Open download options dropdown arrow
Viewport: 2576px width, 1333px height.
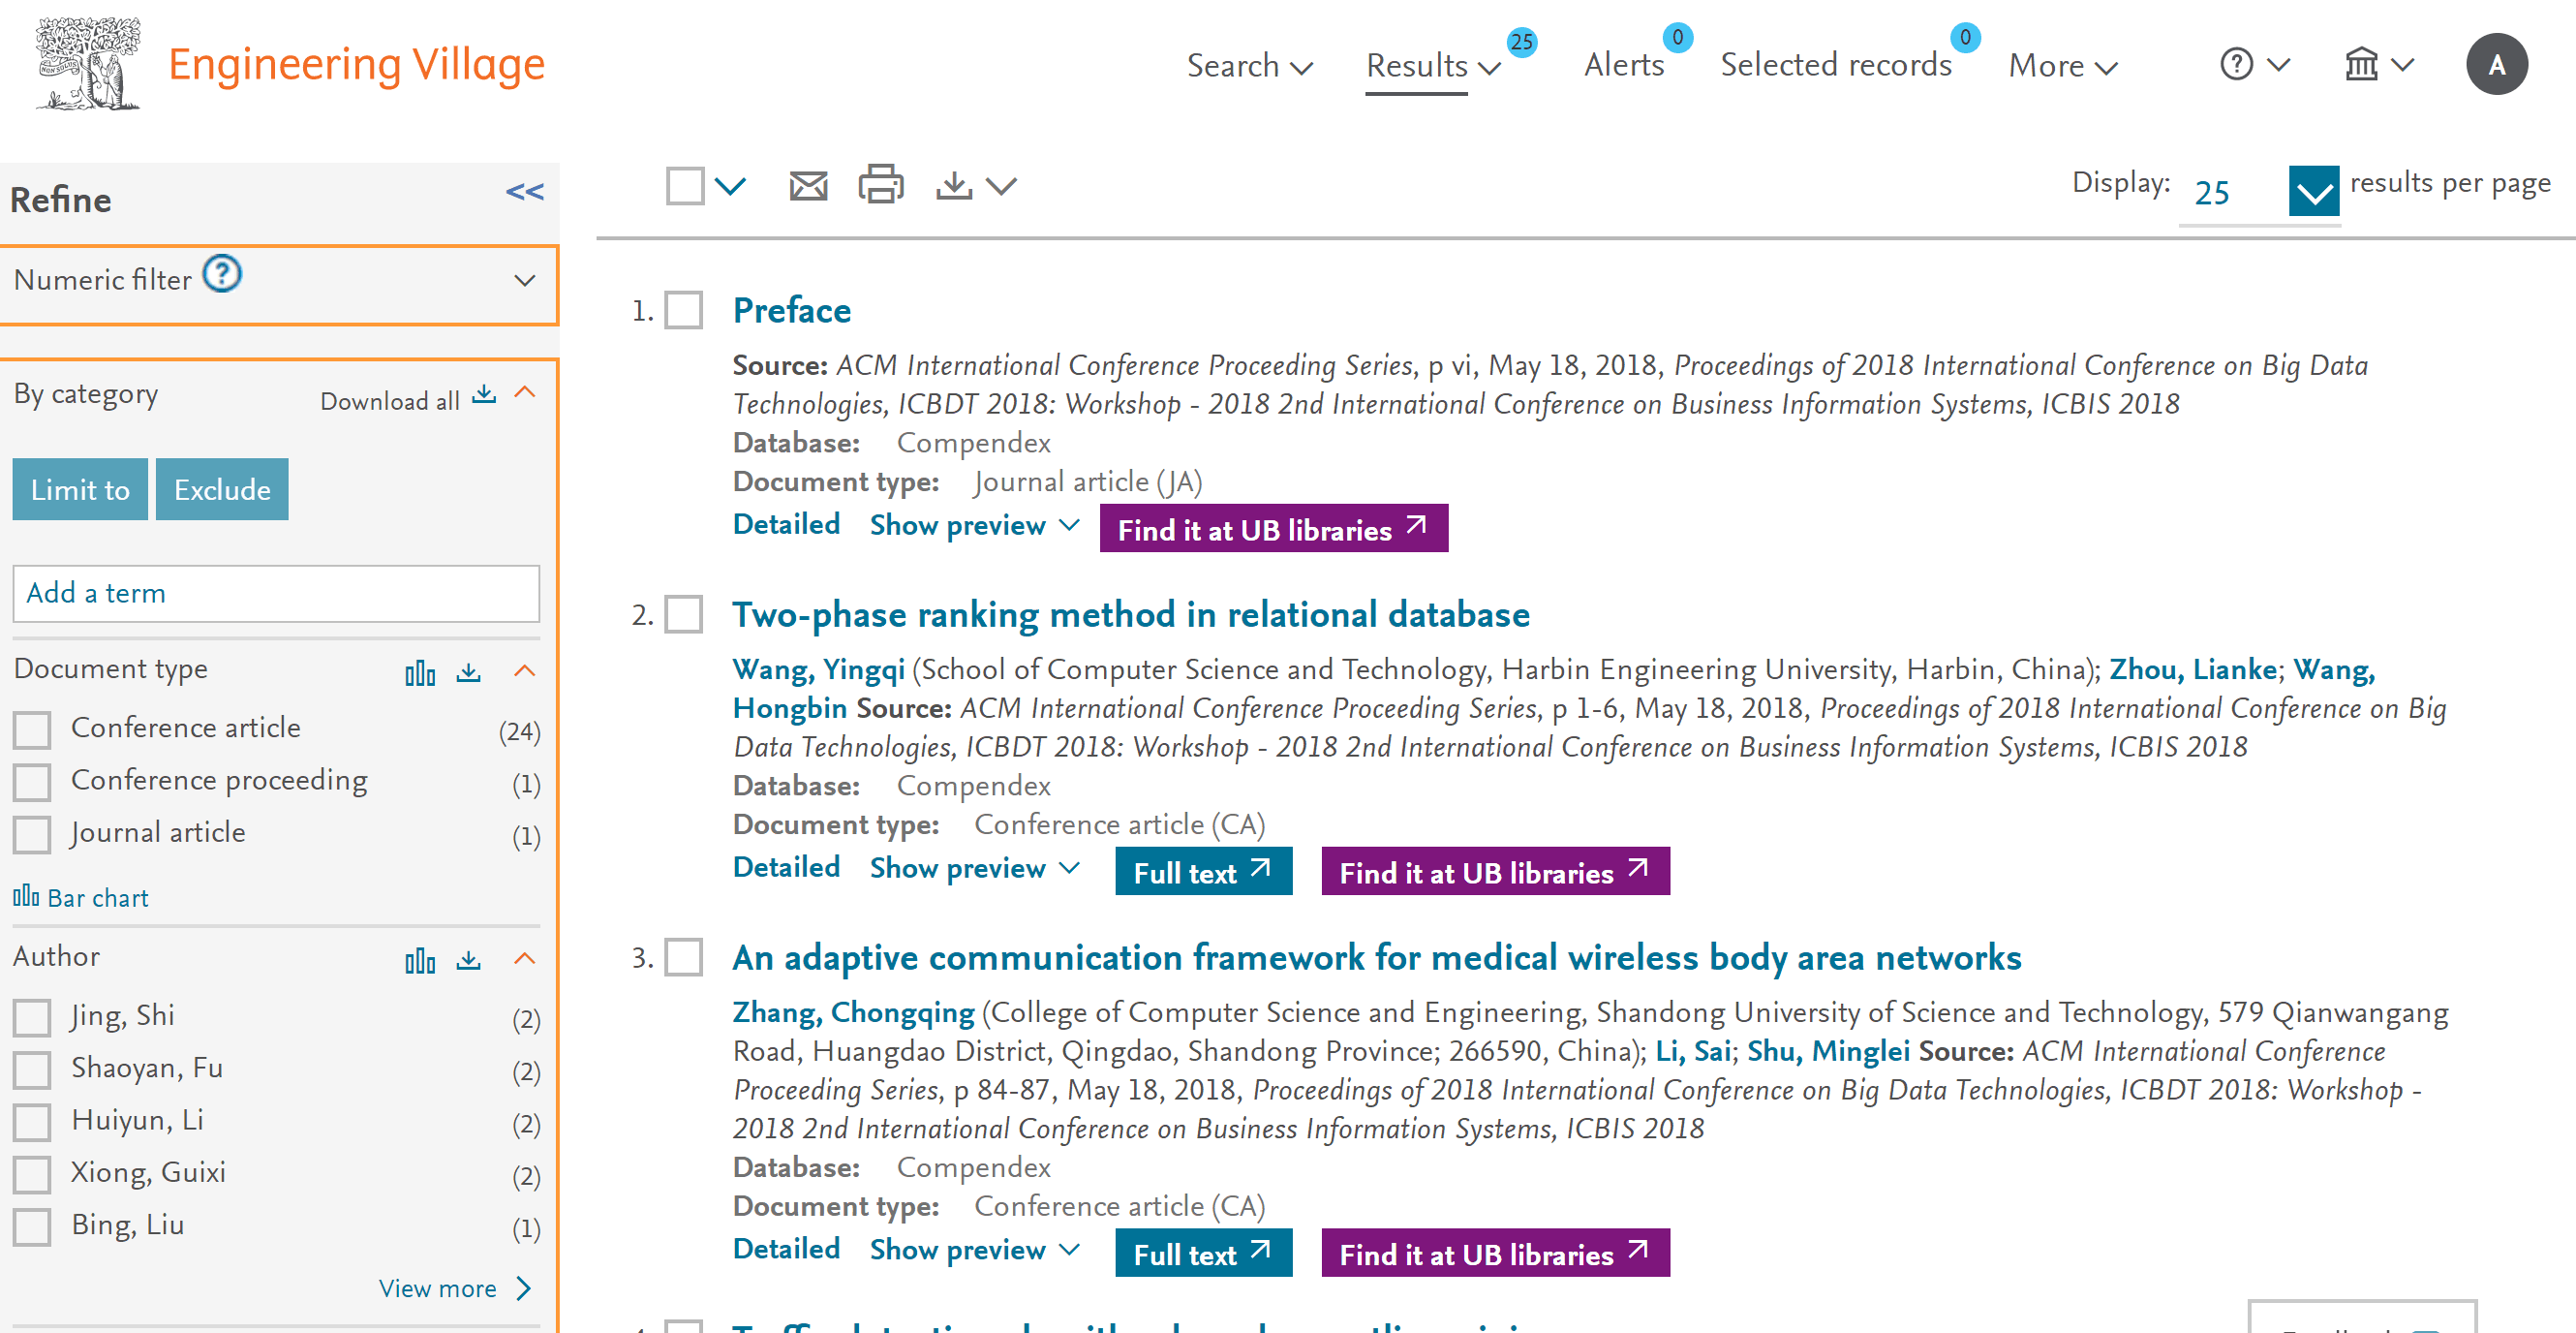tap(1001, 187)
